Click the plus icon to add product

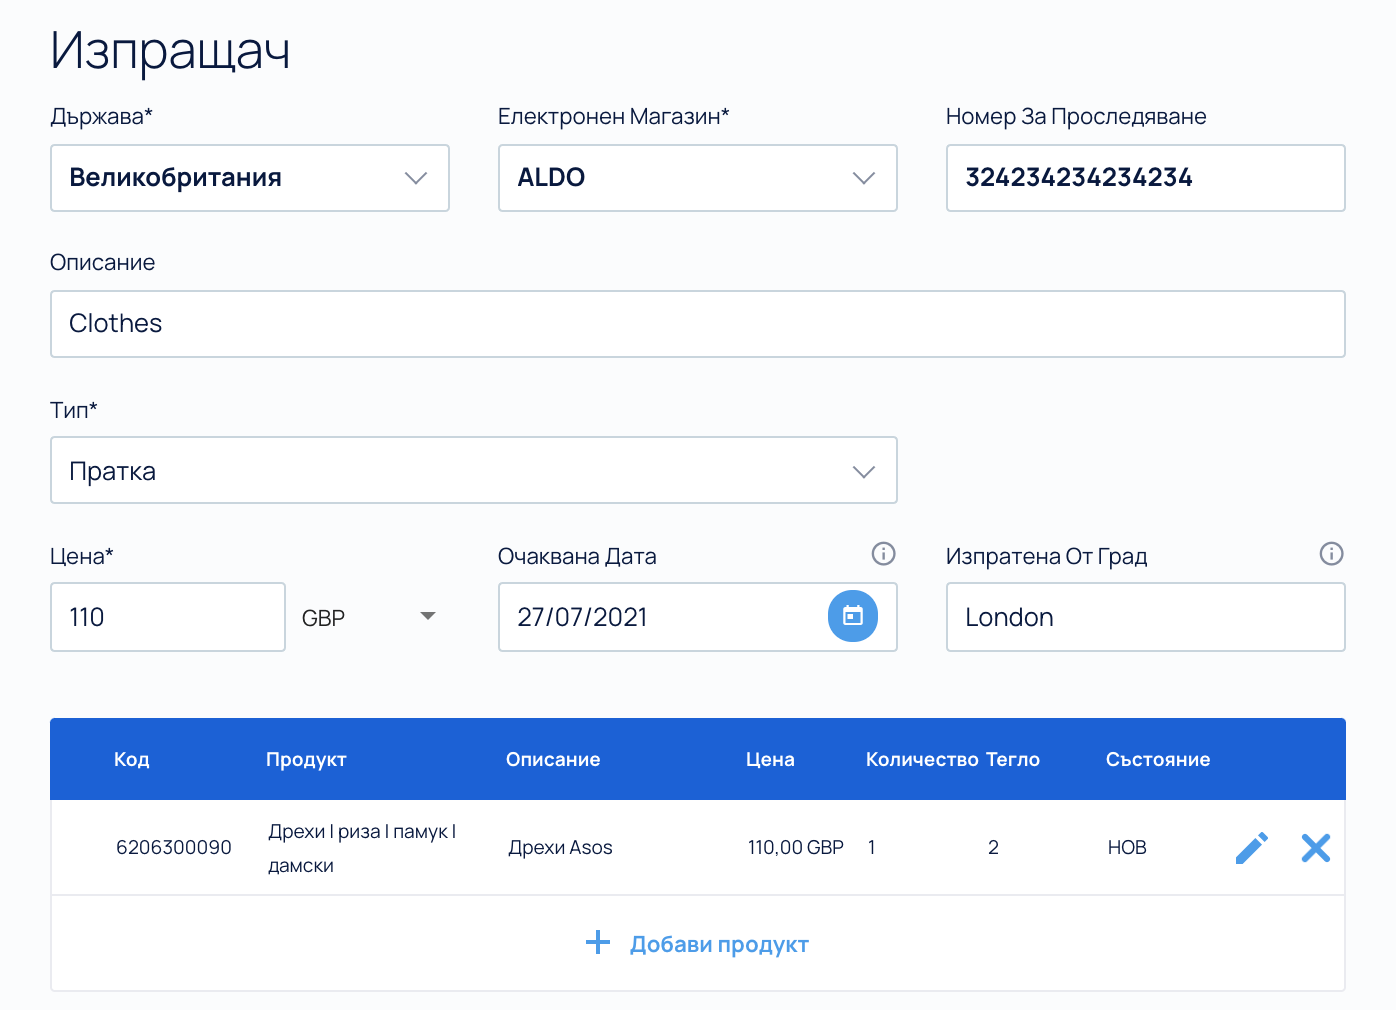pos(598,943)
